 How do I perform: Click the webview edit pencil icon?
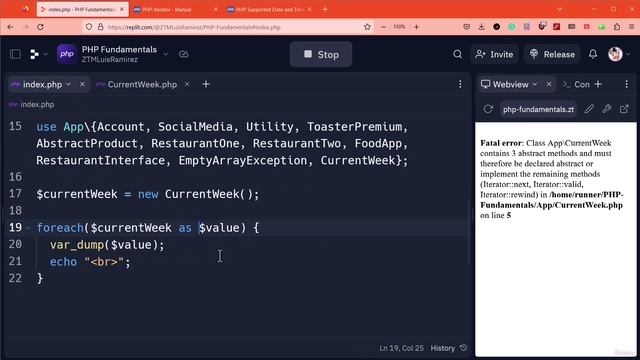coord(589,109)
